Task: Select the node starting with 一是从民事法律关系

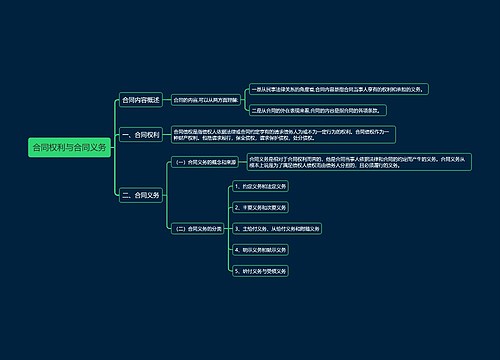Action: (339, 89)
